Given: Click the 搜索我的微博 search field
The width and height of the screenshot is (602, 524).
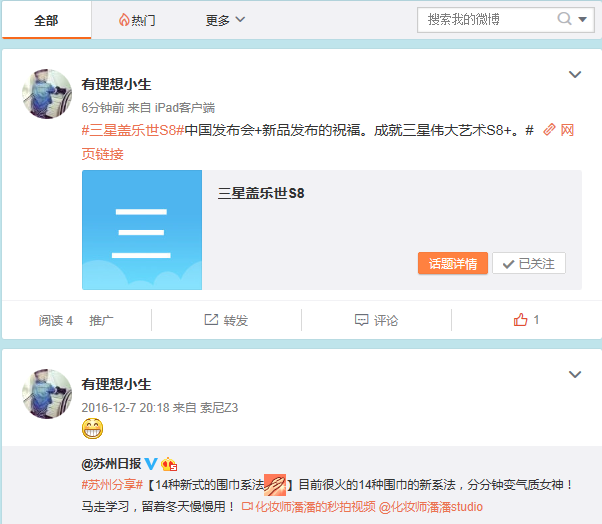Looking at the screenshot, I should [x=485, y=19].
